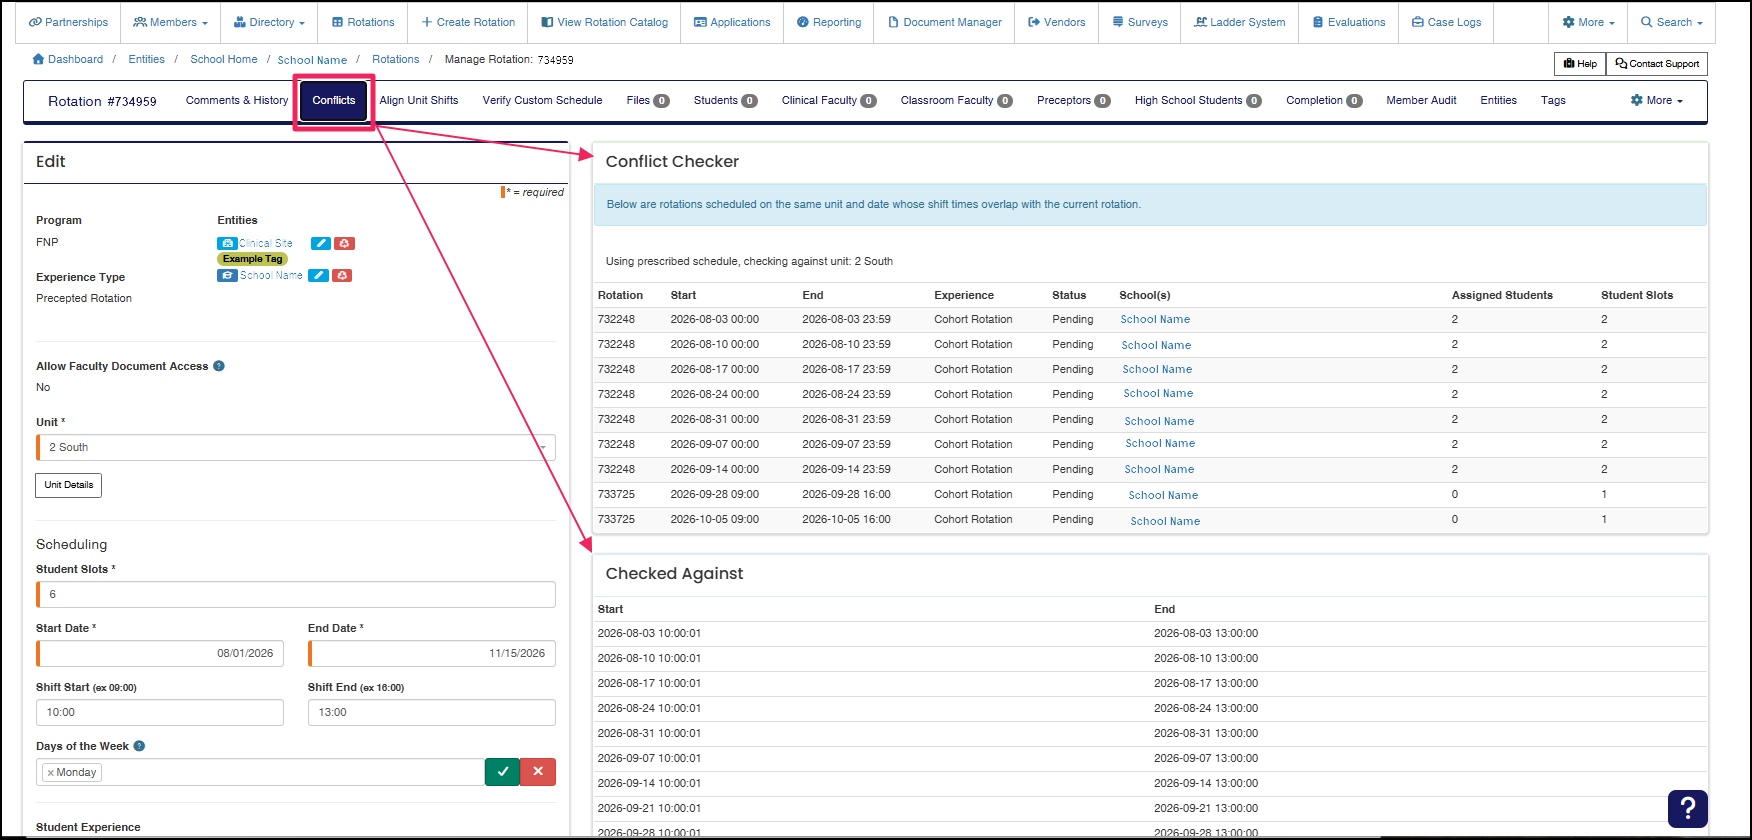Click Create Rotation in navigation bar
Screen dimensions: 1752x840
pos(468,22)
